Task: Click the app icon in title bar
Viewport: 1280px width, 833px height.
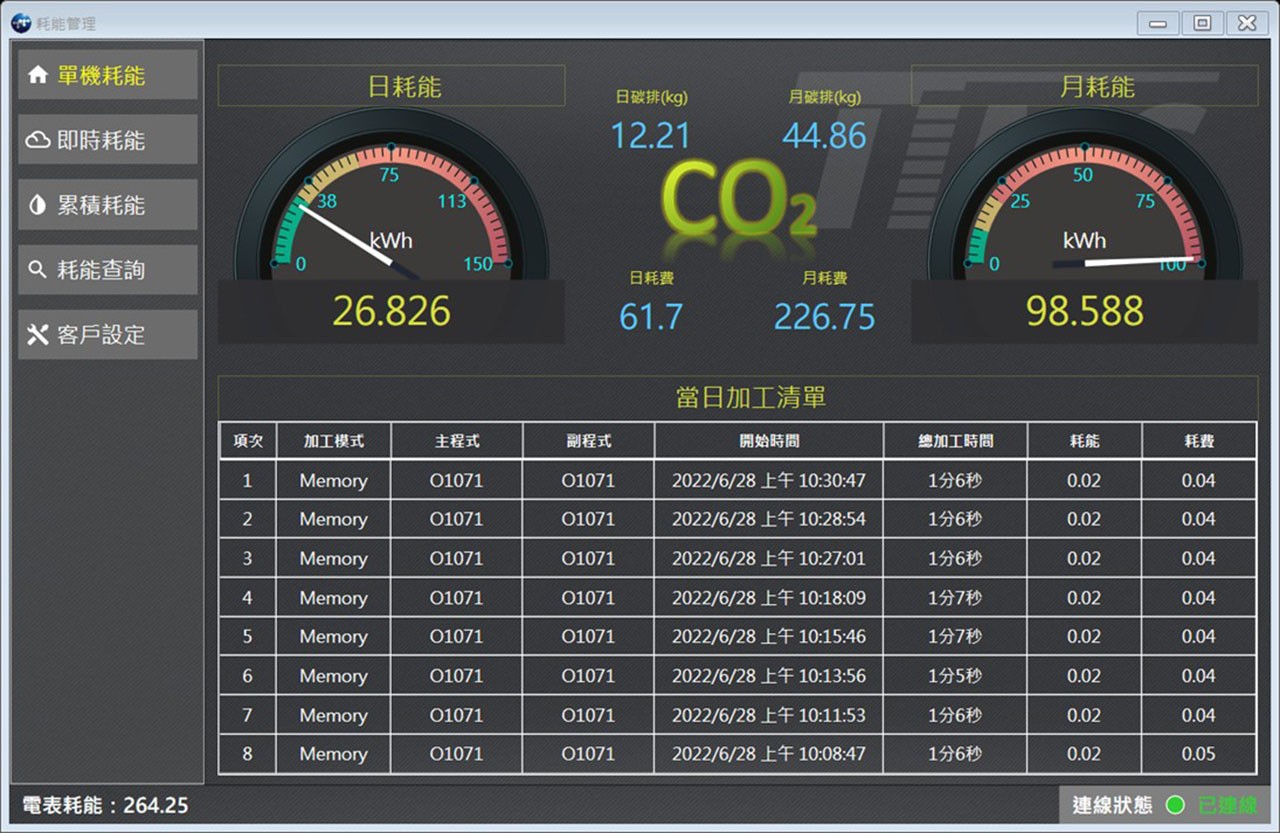Action: (21, 22)
